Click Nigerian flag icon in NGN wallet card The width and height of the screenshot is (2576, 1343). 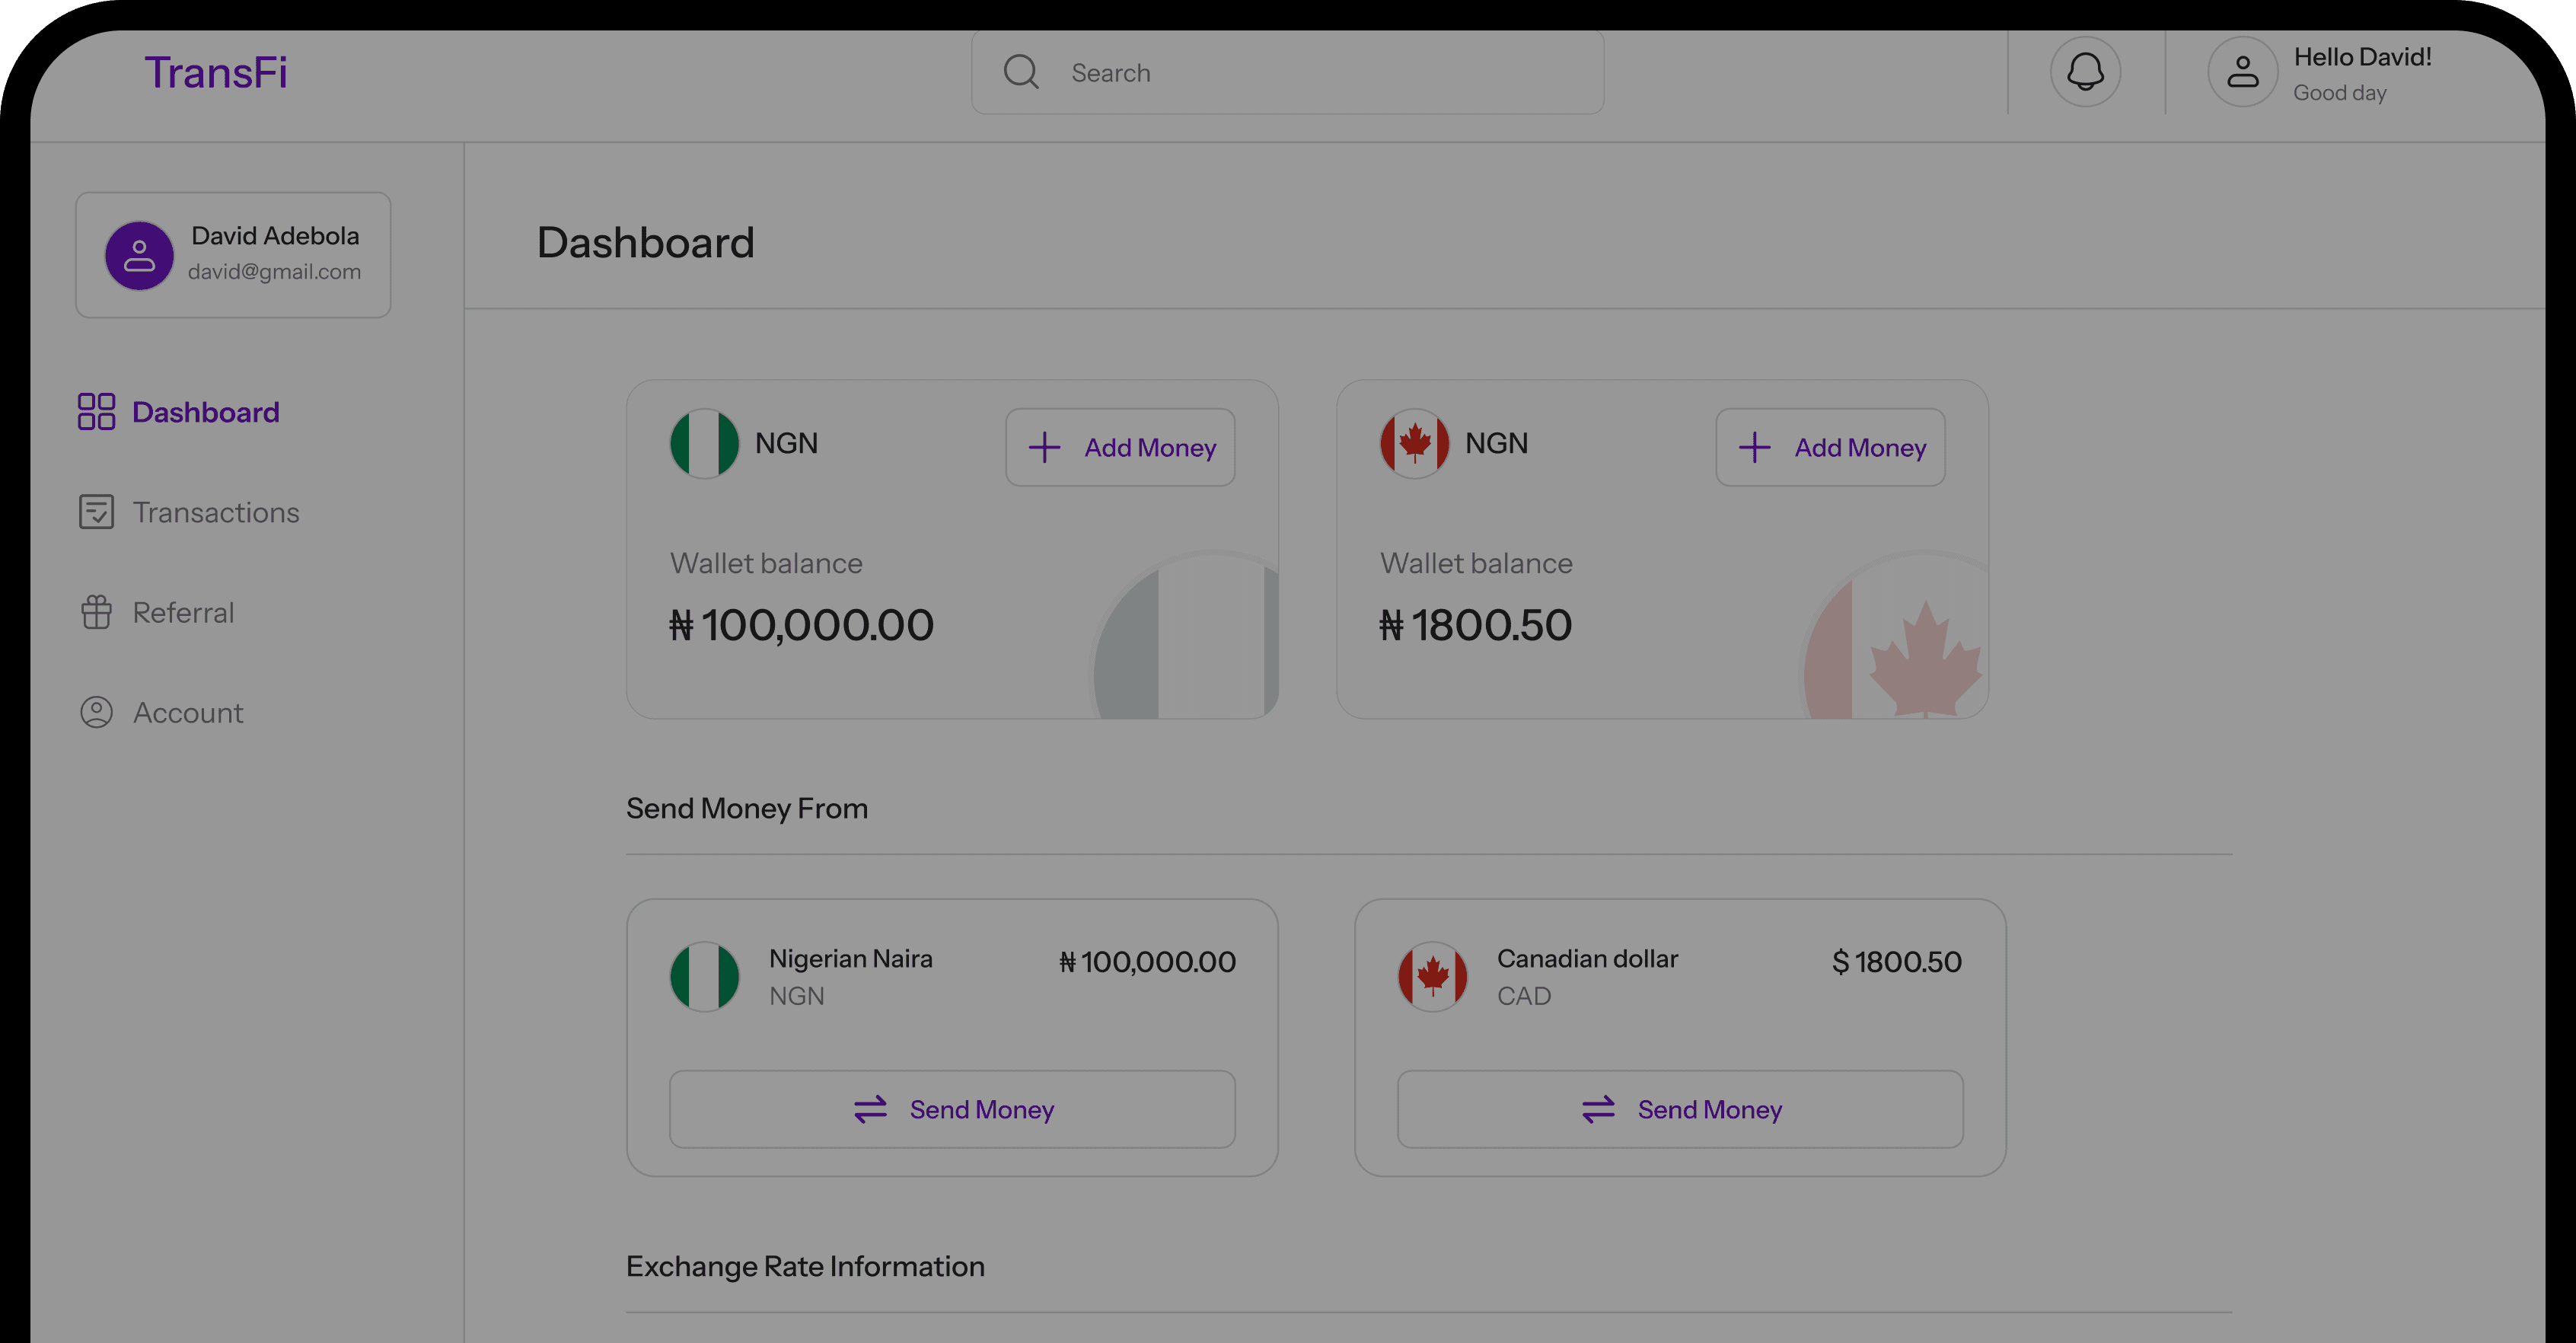(x=704, y=443)
